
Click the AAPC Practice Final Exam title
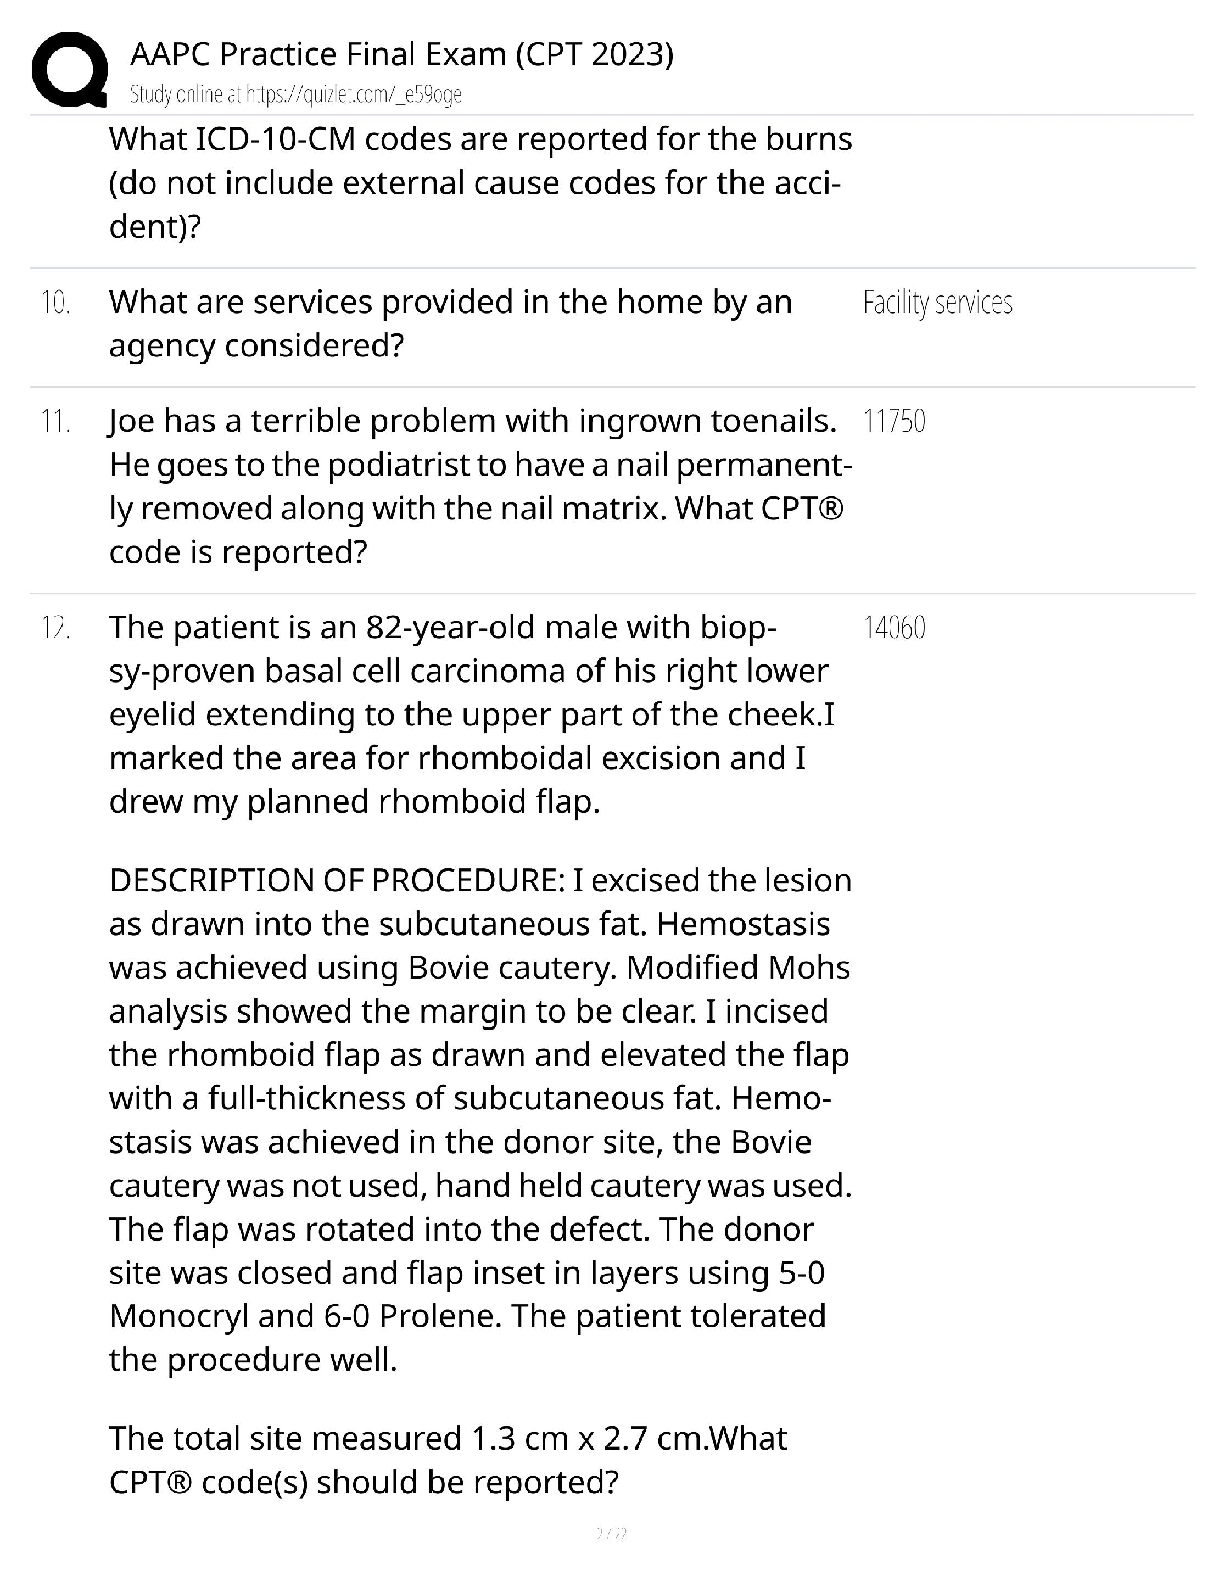[402, 53]
